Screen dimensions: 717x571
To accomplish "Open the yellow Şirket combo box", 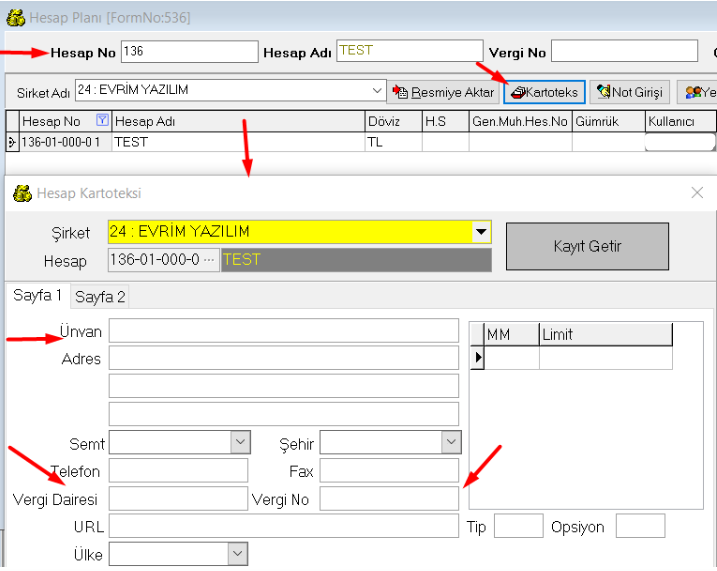I will [482, 231].
